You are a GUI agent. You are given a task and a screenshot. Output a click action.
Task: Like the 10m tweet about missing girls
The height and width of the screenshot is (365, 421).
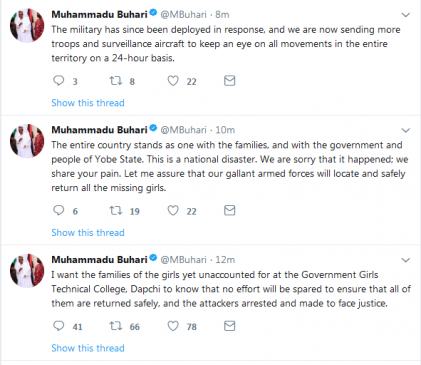point(173,210)
